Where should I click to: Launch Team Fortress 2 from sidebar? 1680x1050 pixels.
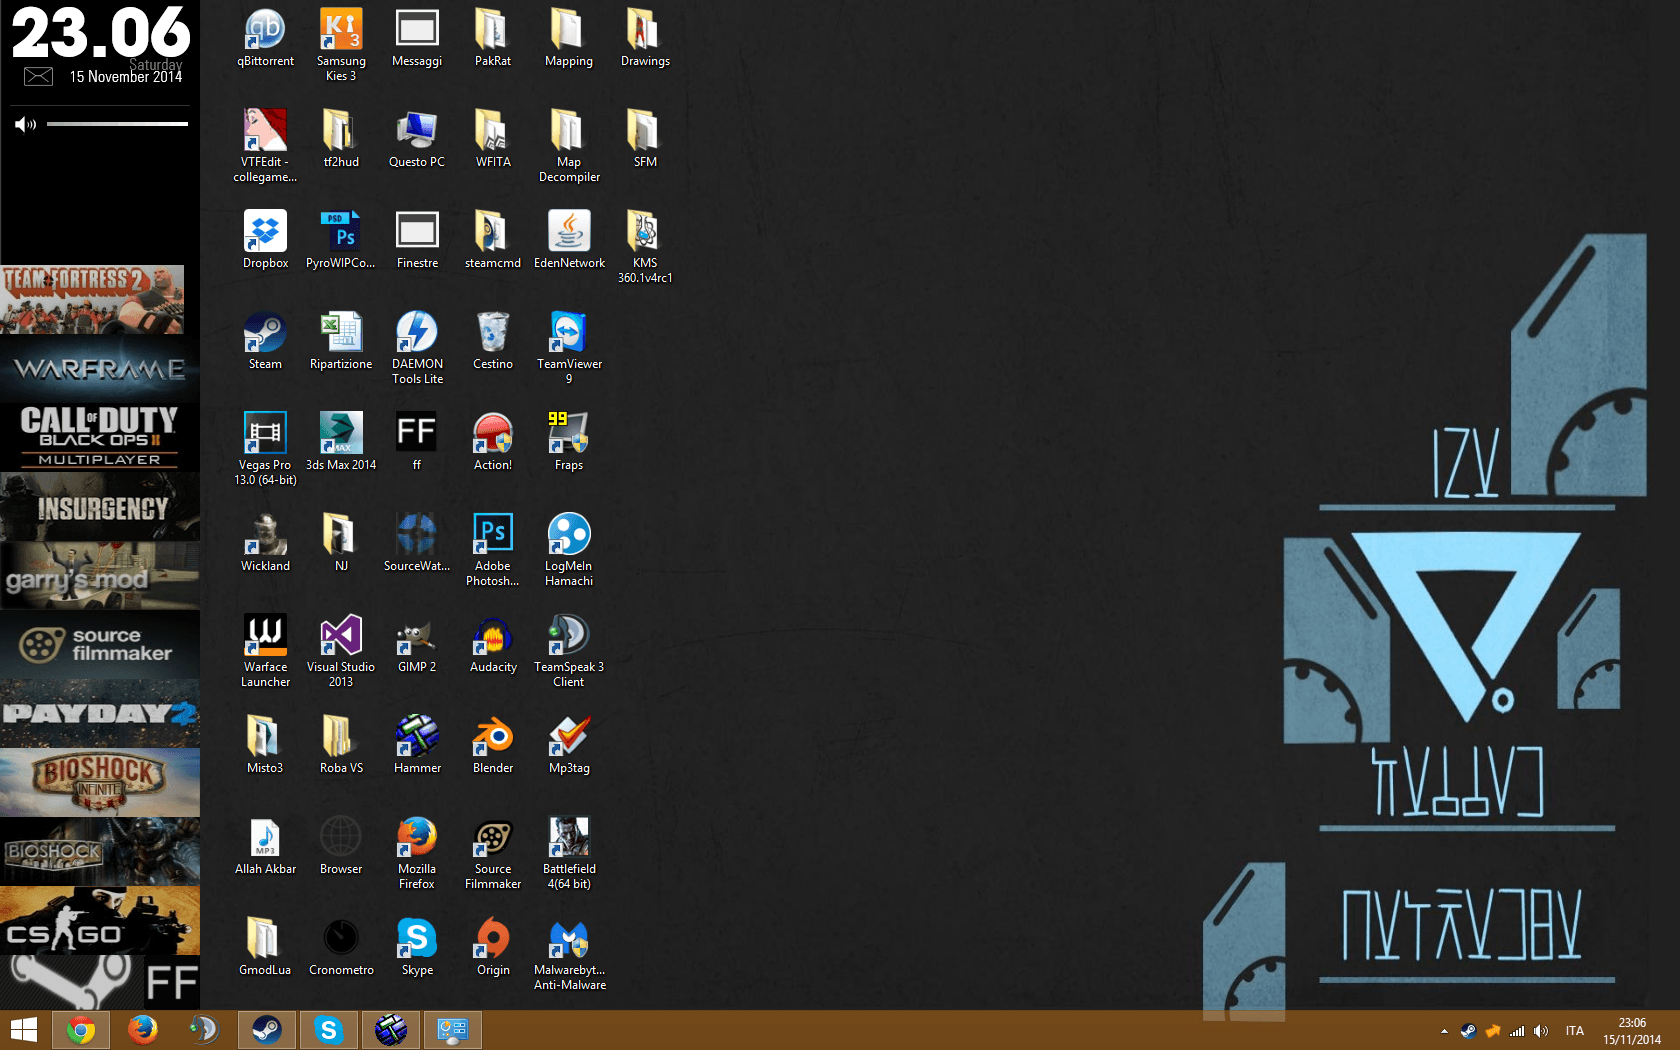coord(92,299)
